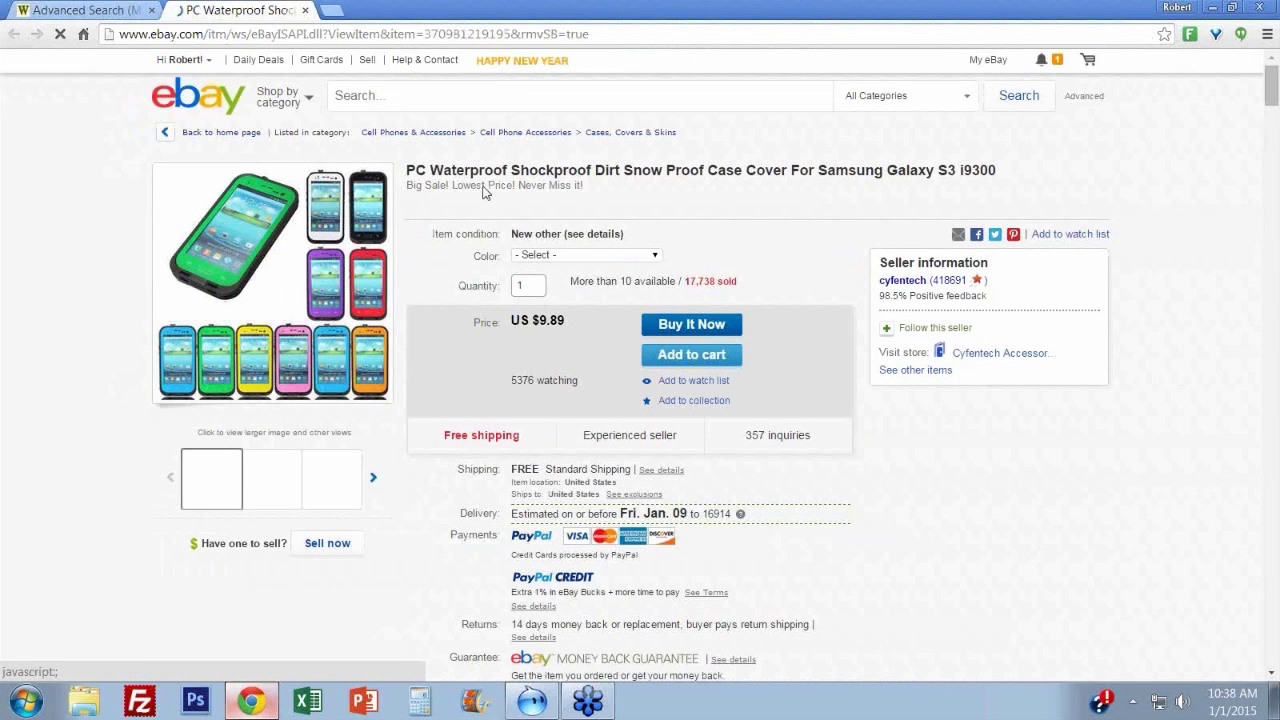Viewport: 1280px width, 720px height.
Task: Open FileZilla from the taskbar
Action: pyautogui.click(x=139, y=701)
